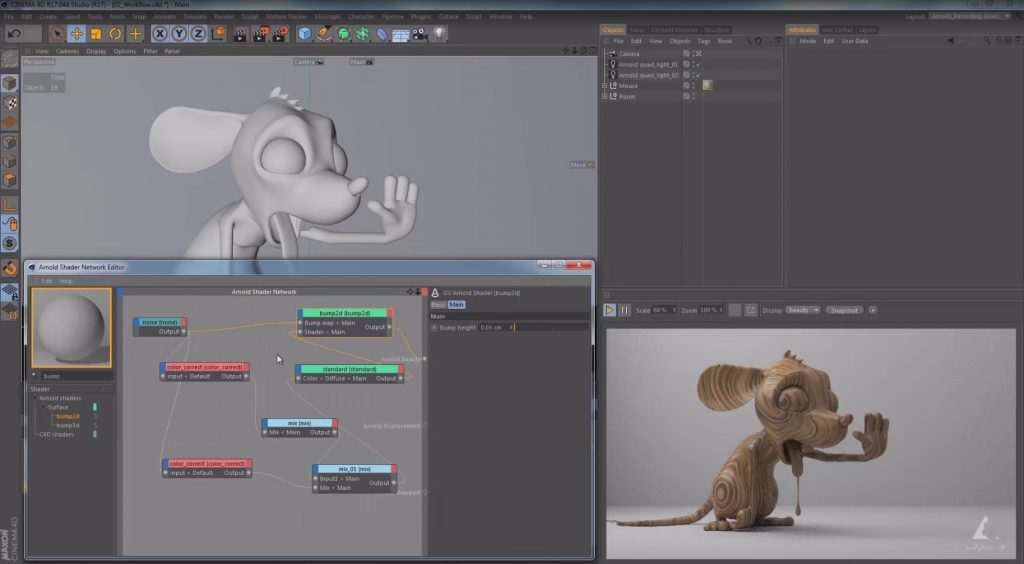Click the Snapshot button in the IPR window
1024x564 pixels.
pos(844,310)
